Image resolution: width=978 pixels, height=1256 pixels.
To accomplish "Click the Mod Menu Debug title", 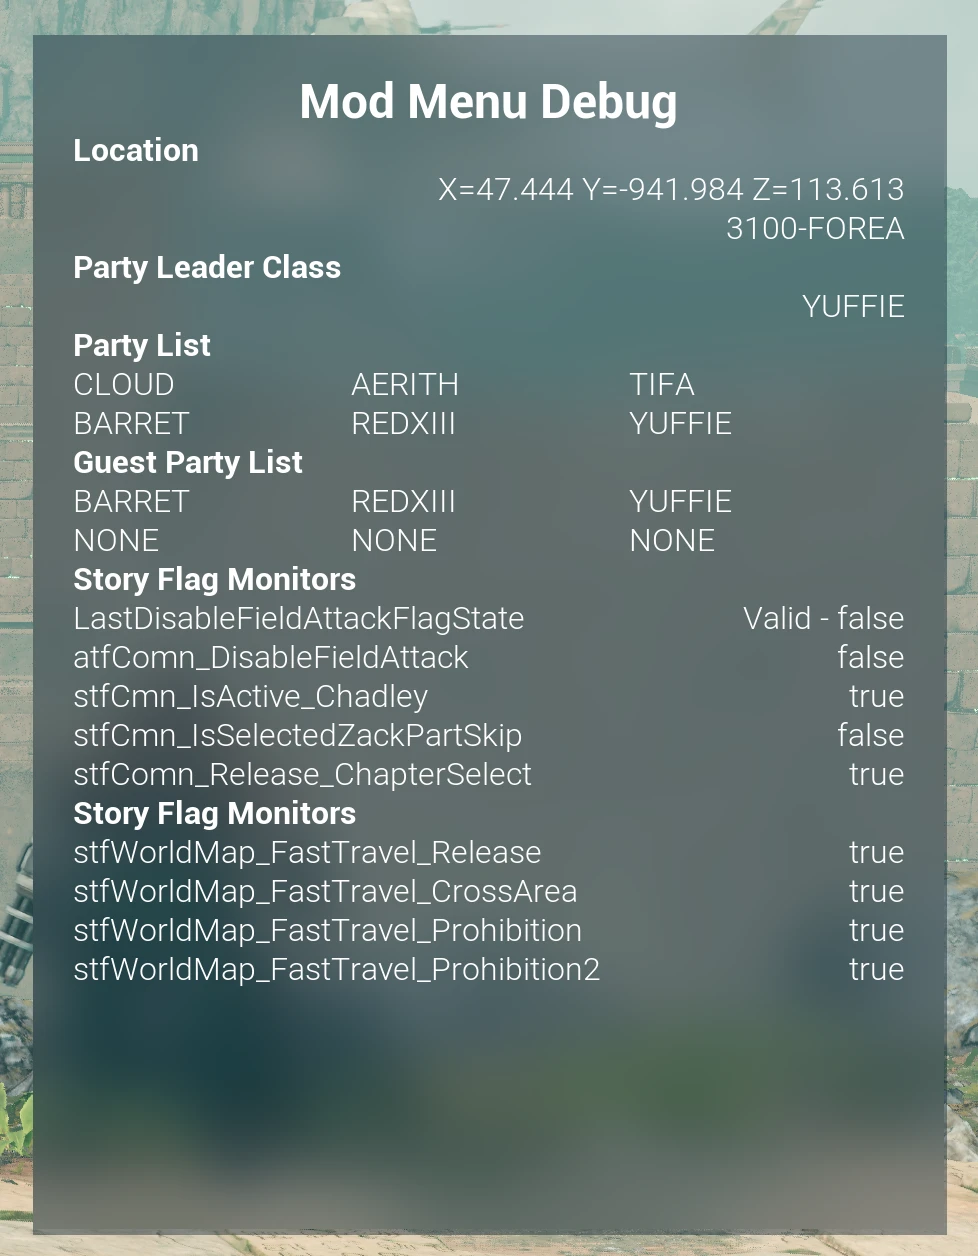I will [488, 102].
